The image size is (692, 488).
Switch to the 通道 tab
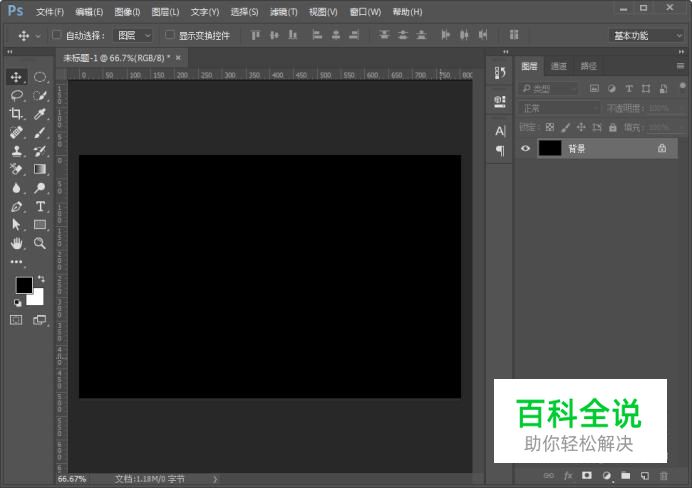tap(558, 66)
